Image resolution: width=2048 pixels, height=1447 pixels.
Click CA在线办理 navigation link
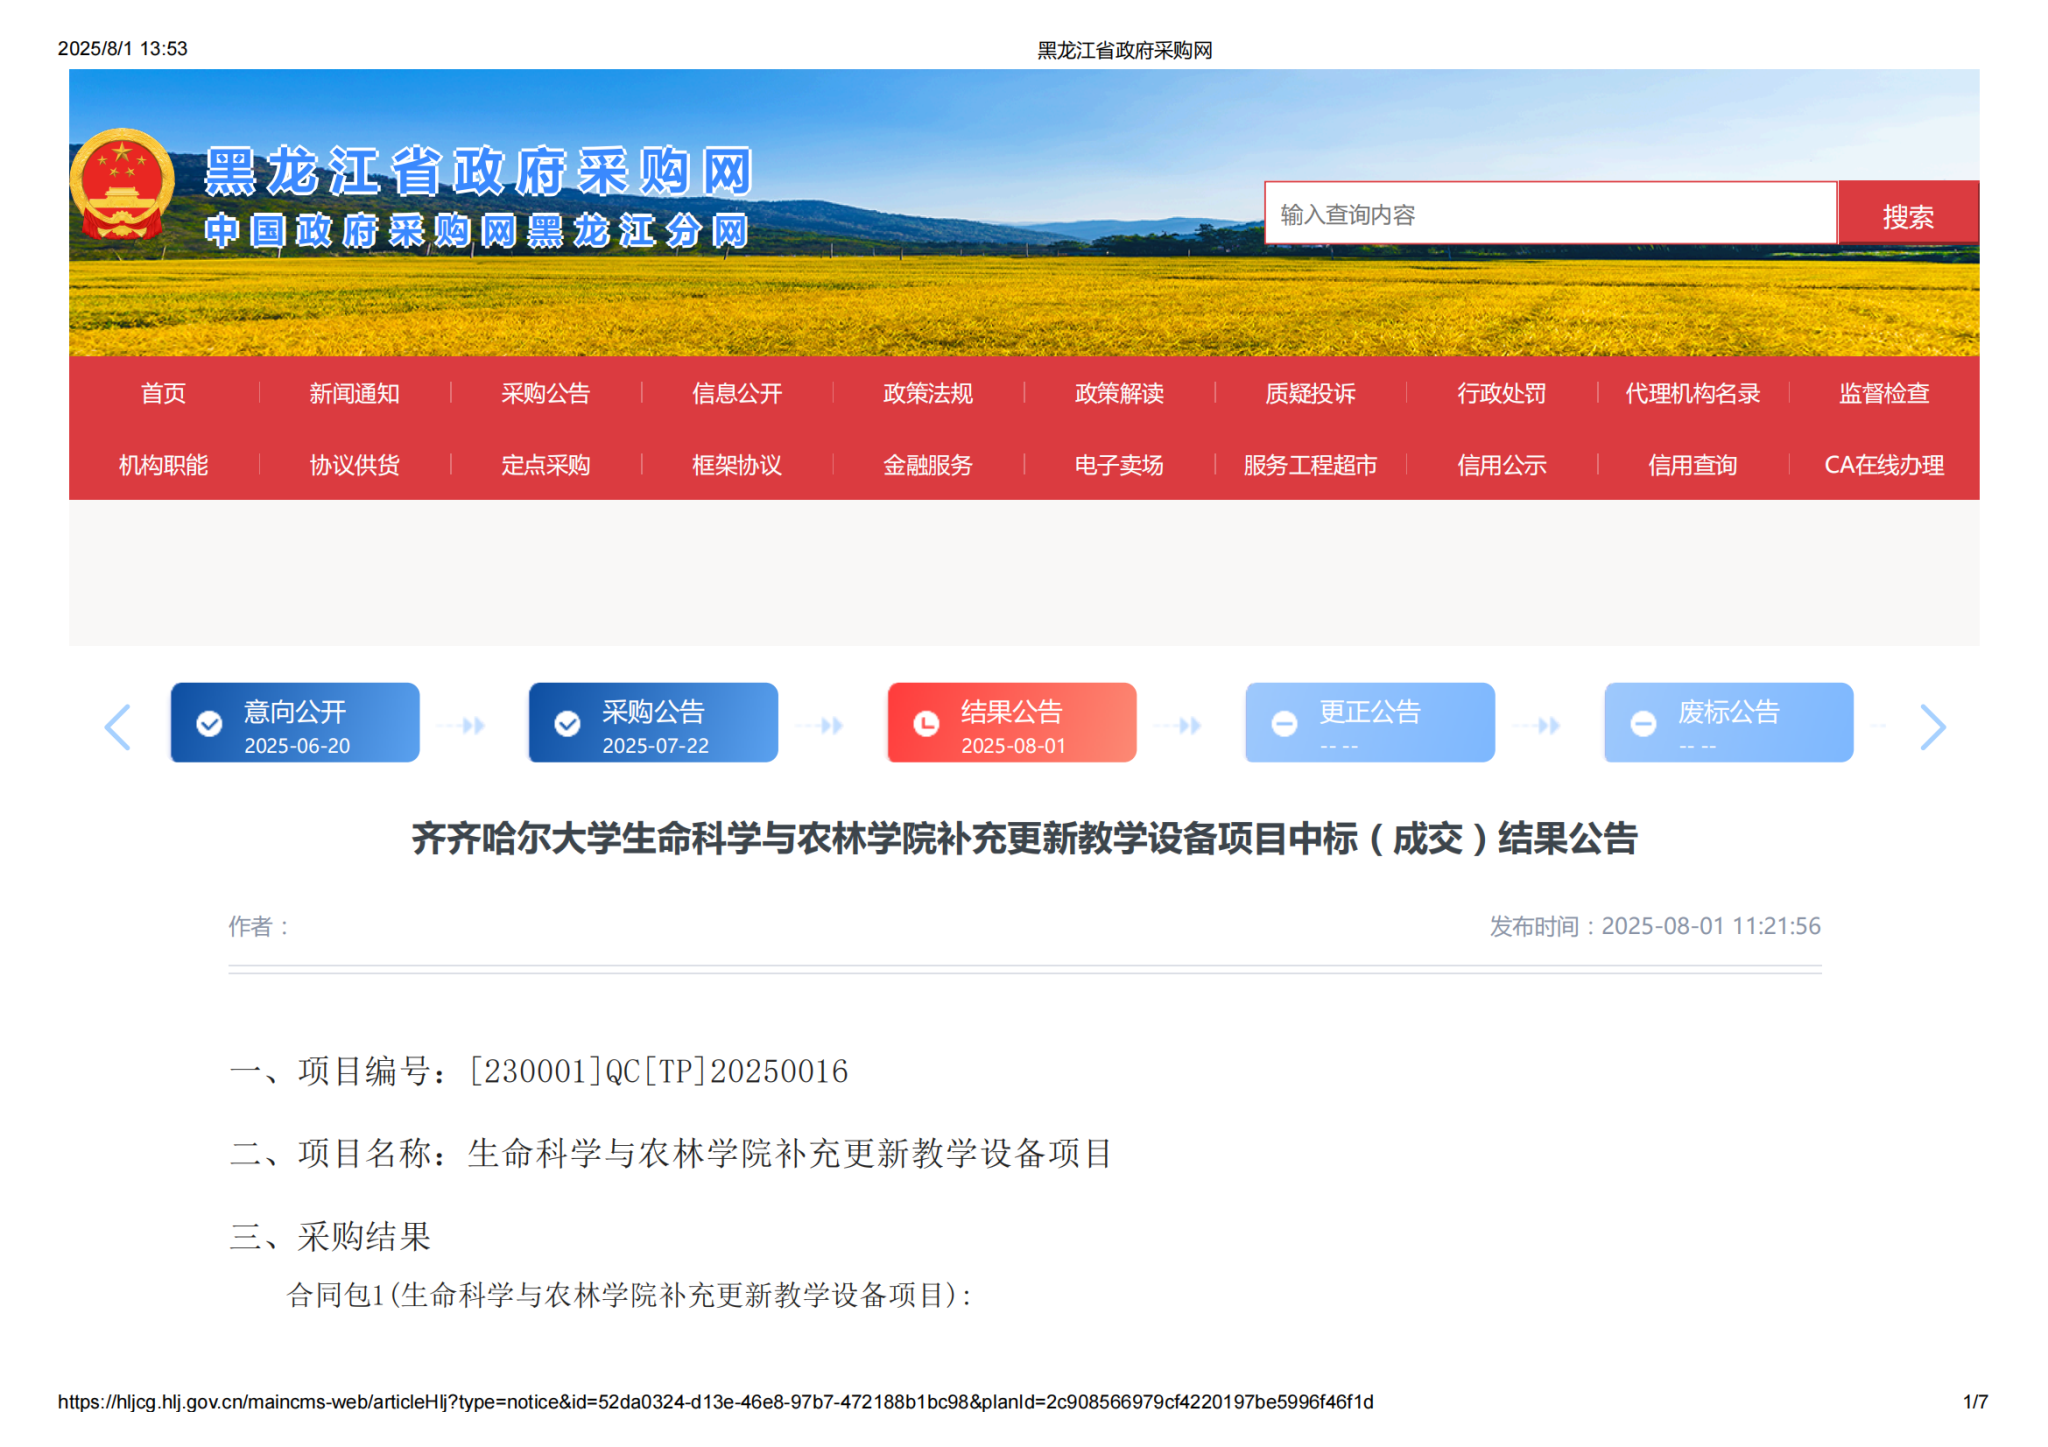pyautogui.click(x=1883, y=465)
